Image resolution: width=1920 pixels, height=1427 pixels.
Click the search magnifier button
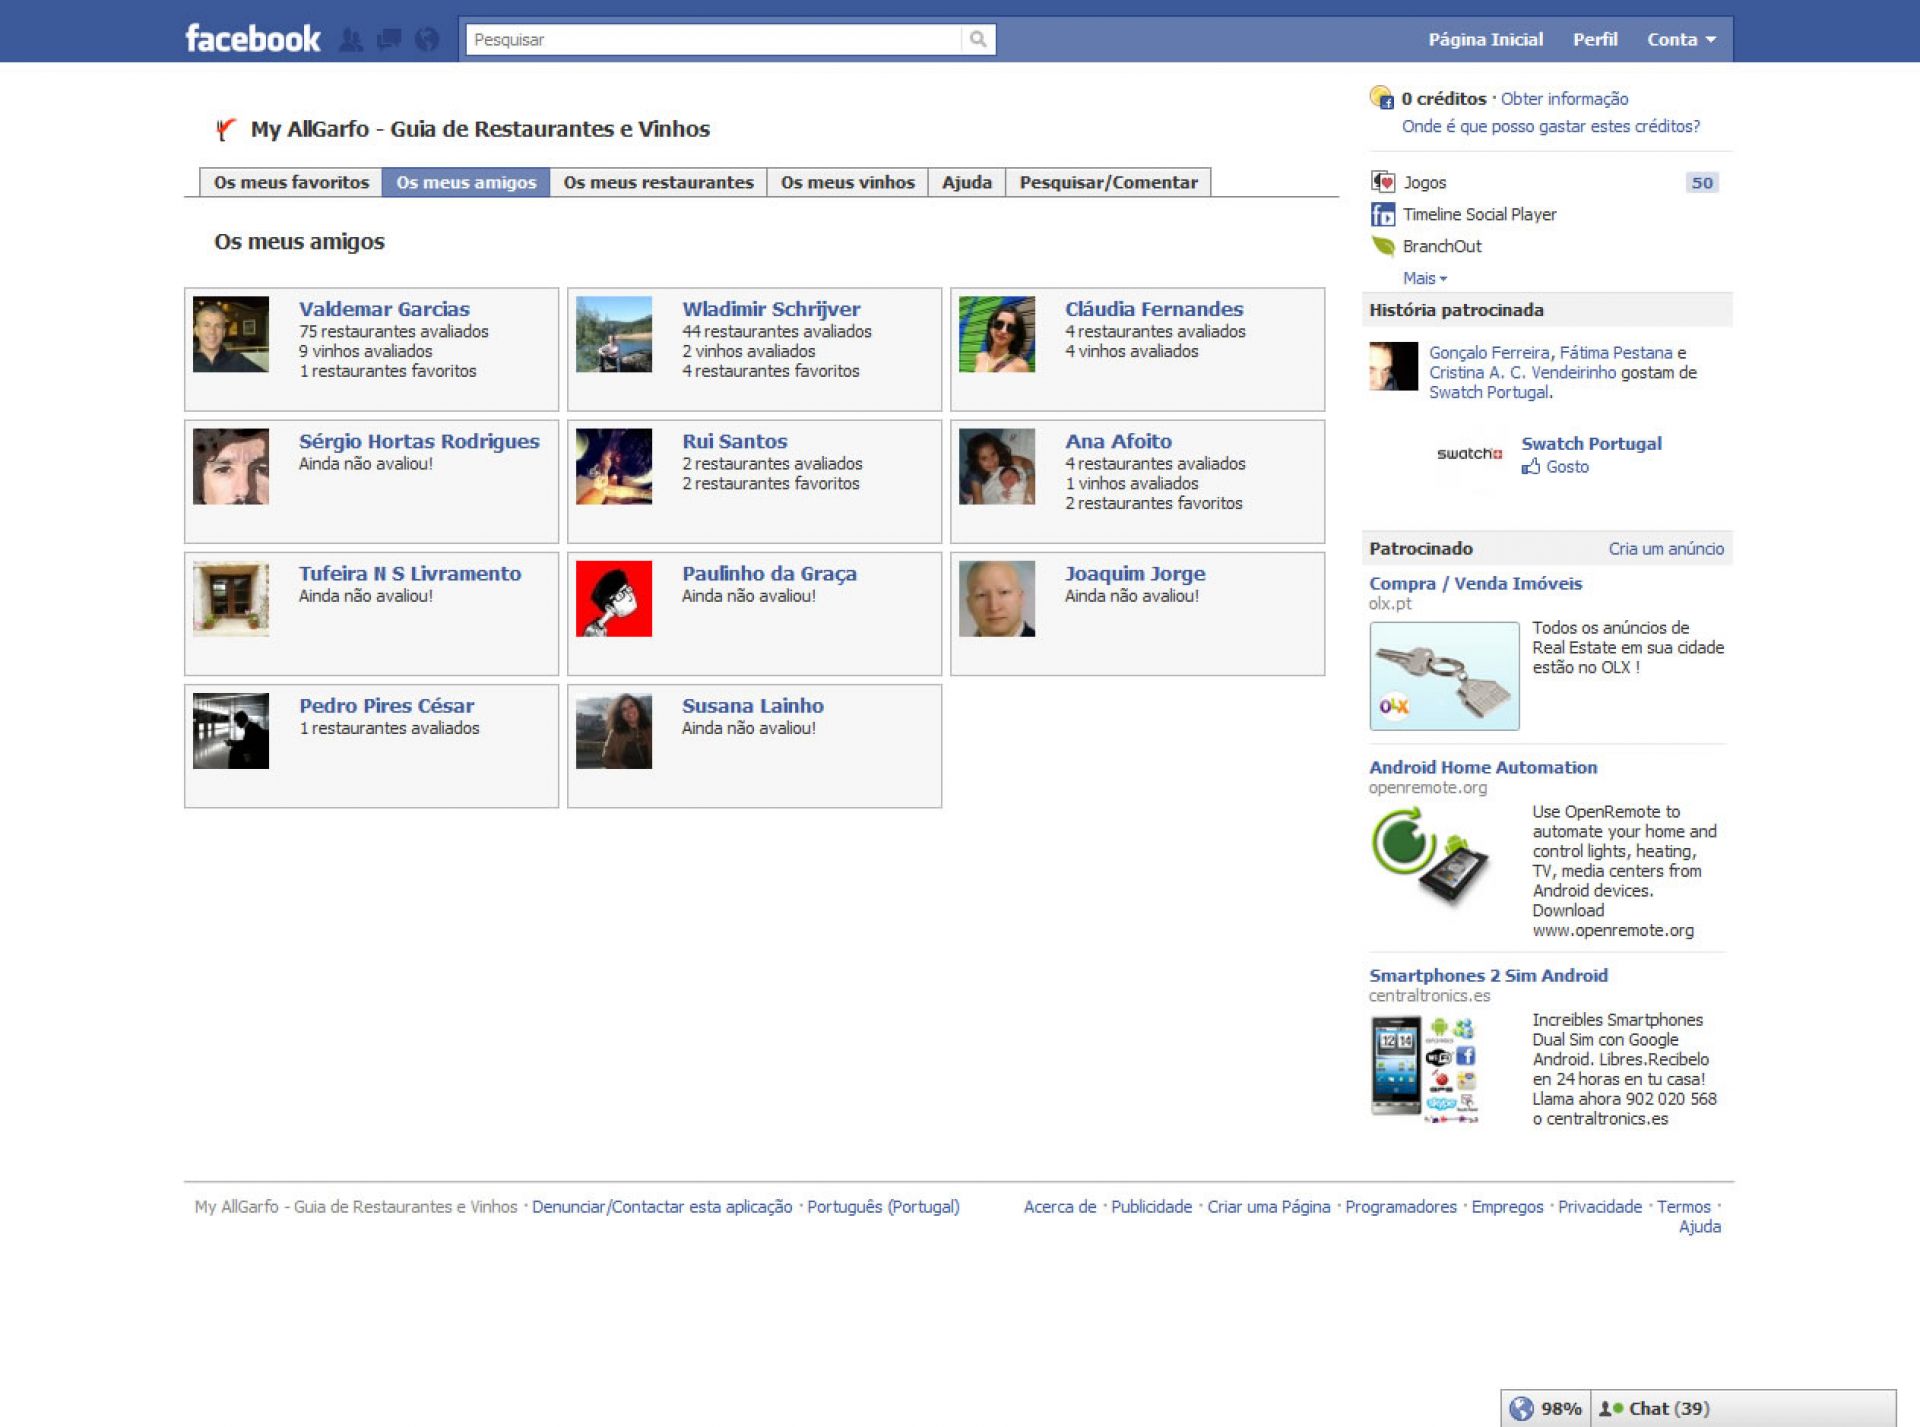point(978,39)
